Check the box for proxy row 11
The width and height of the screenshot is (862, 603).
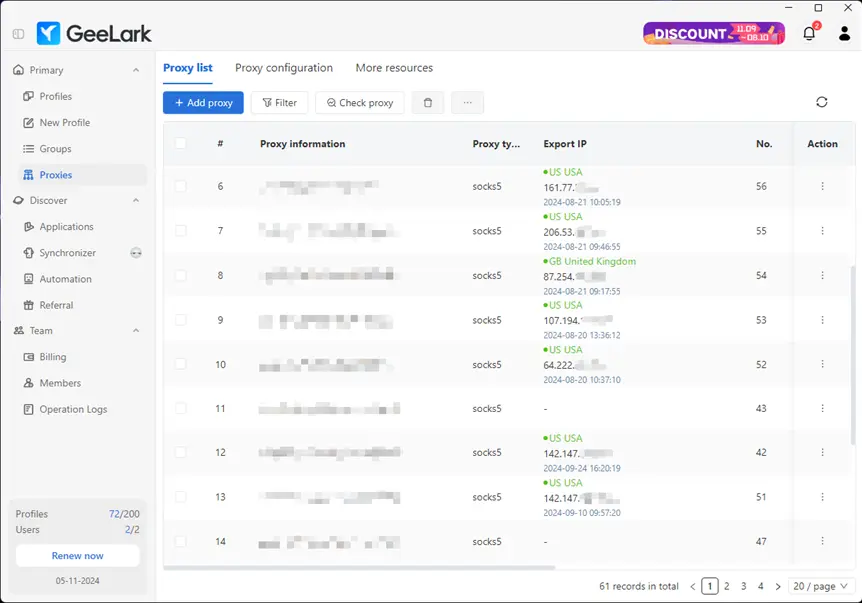[181, 408]
